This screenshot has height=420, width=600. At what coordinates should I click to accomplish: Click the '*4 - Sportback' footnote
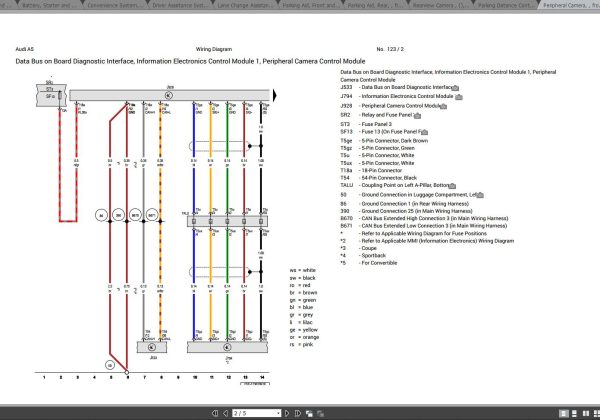pyautogui.click(x=363, y=256)
